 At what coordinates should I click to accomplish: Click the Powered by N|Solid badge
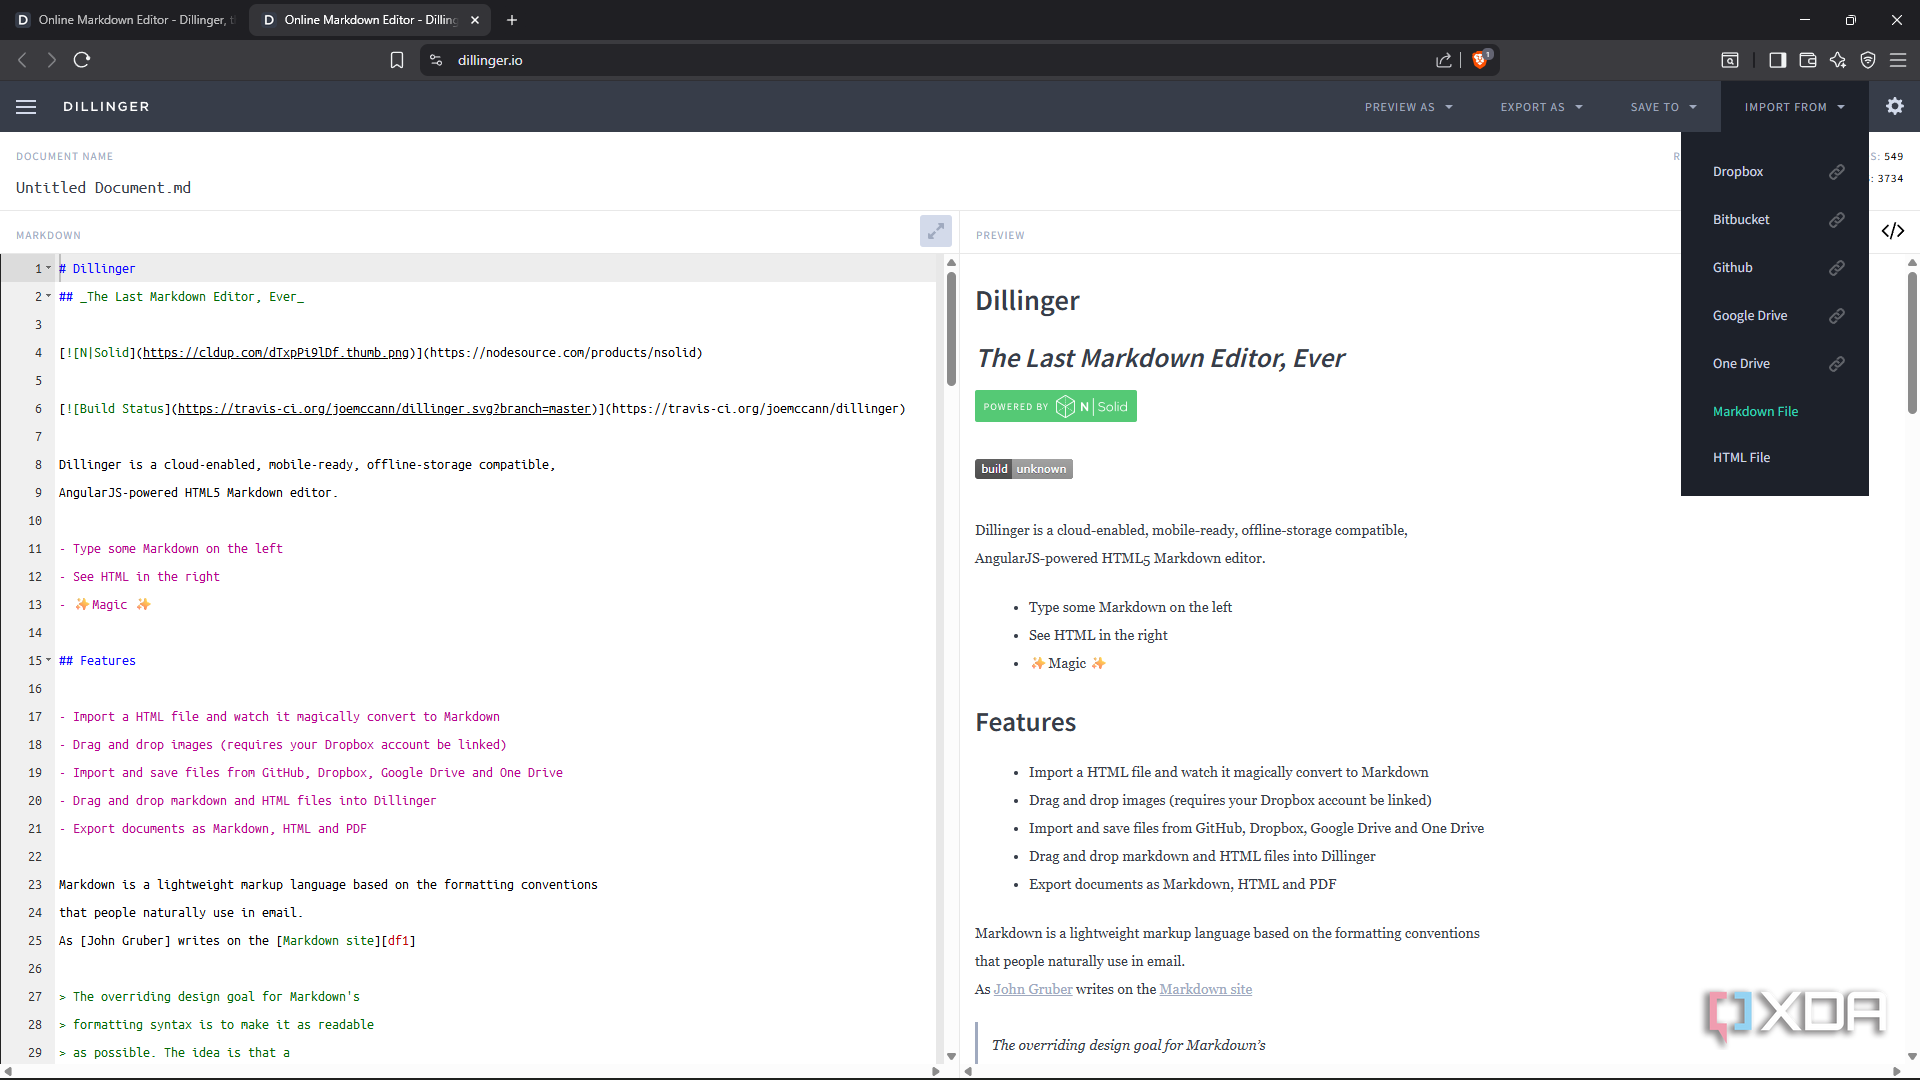[x=1056, y=406]
